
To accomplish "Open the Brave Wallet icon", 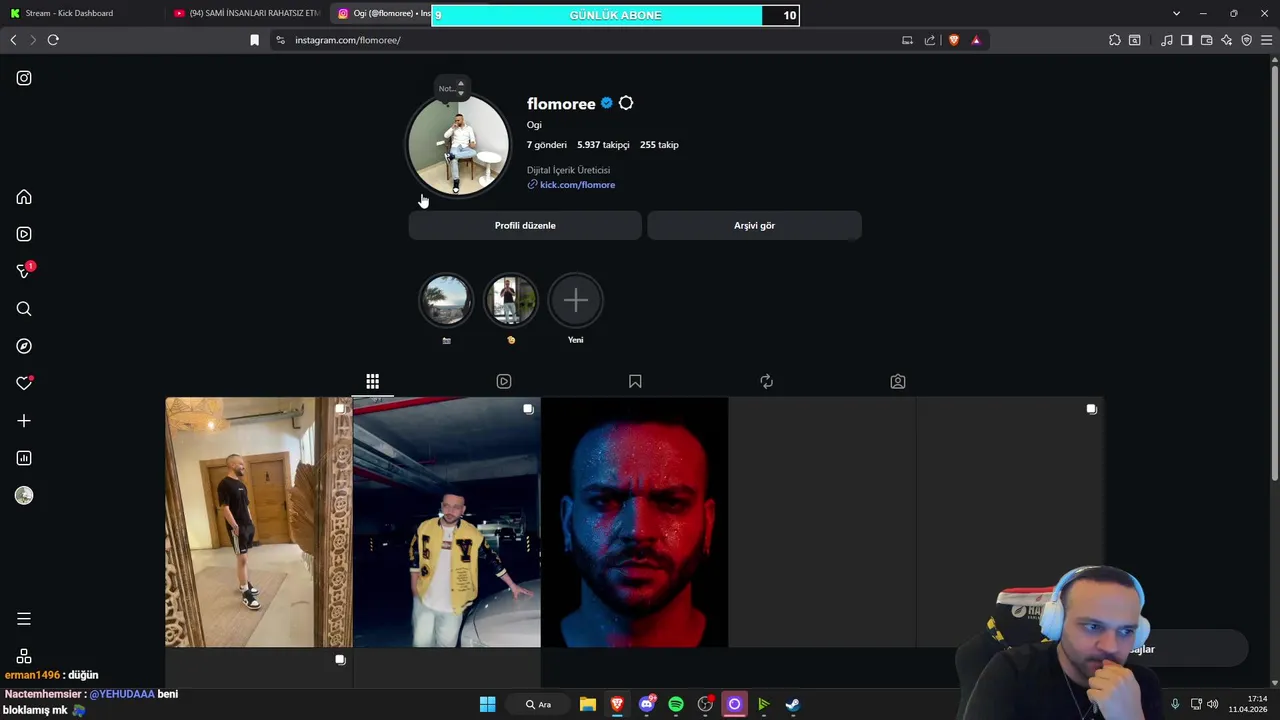I will click(x=1206, y=40).
